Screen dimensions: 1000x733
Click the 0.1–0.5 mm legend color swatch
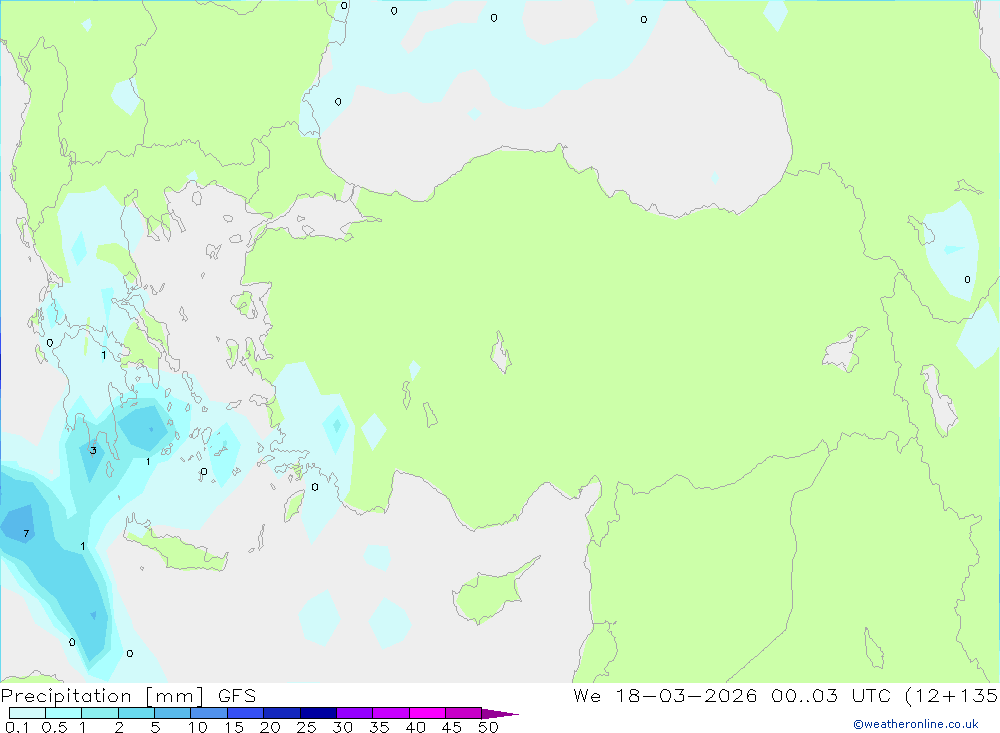(27, 713)
